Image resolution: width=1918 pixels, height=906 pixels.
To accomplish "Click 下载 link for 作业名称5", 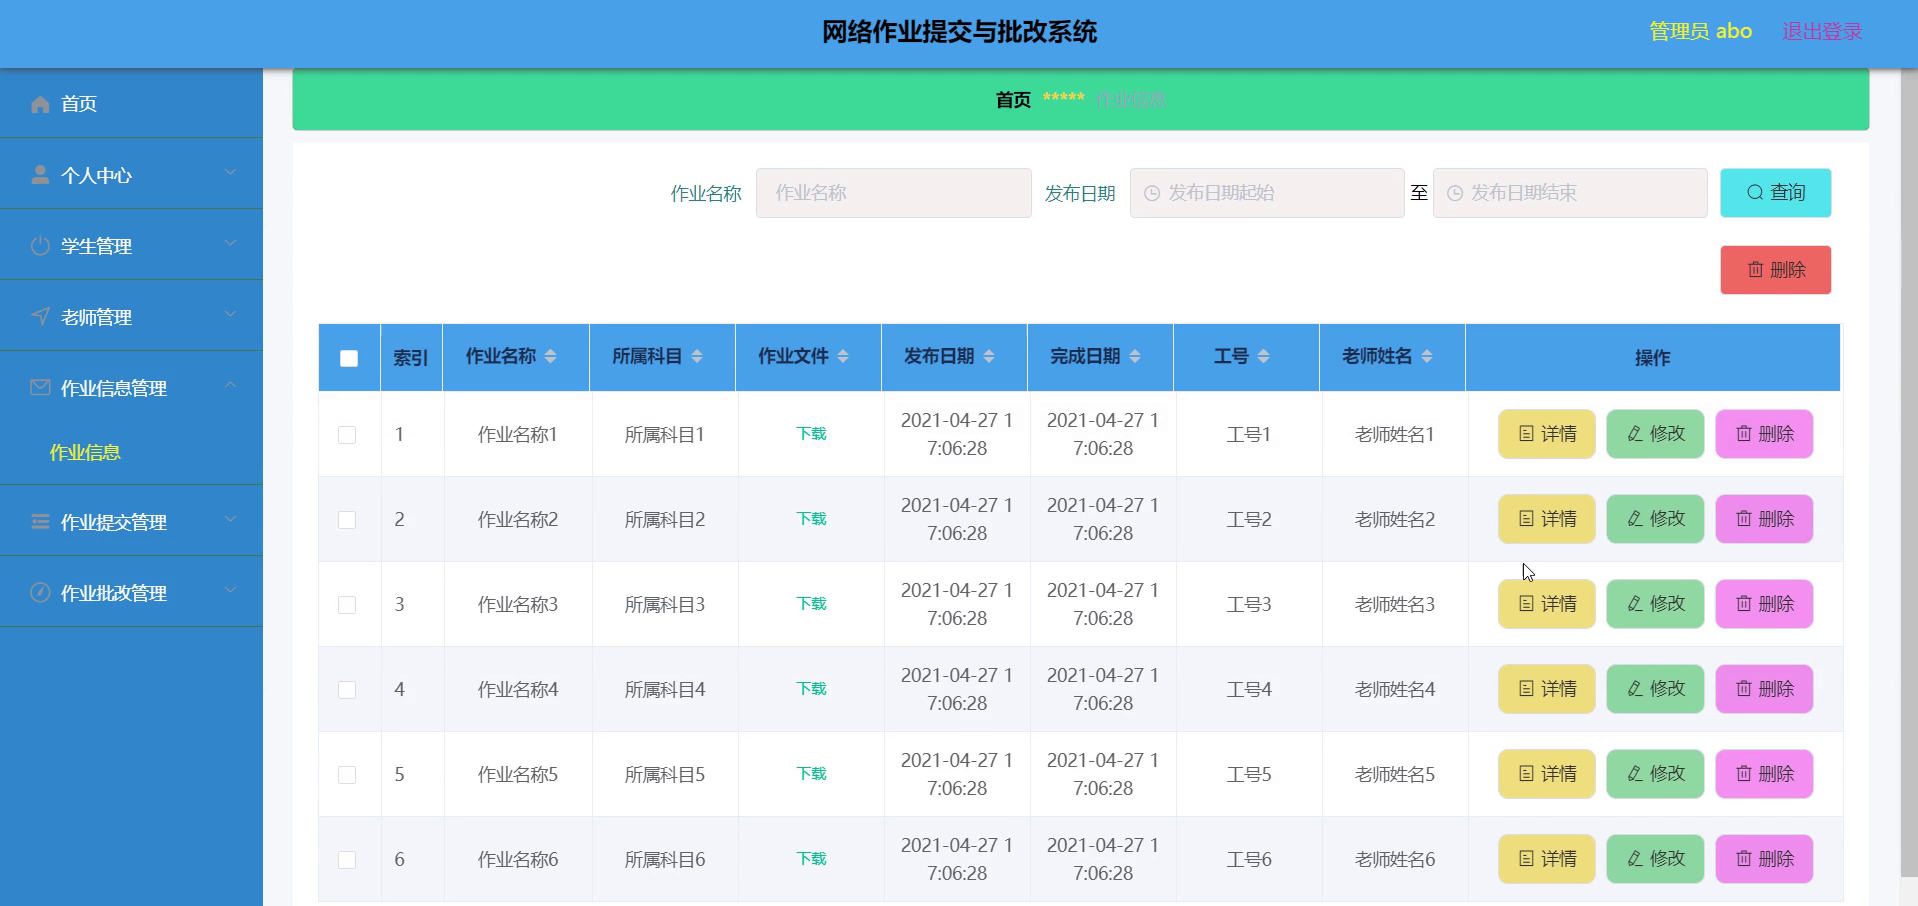I will (811, 774).
